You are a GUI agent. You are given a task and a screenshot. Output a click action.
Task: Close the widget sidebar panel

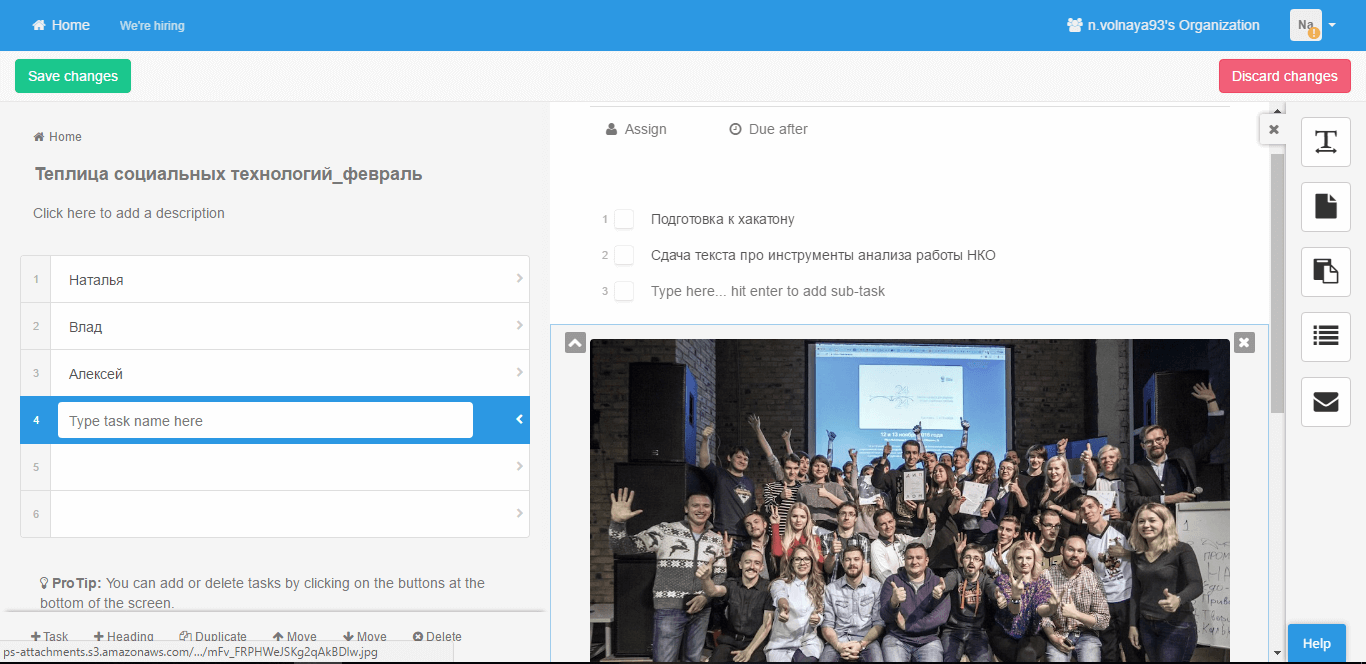(x=1273, y=130)
